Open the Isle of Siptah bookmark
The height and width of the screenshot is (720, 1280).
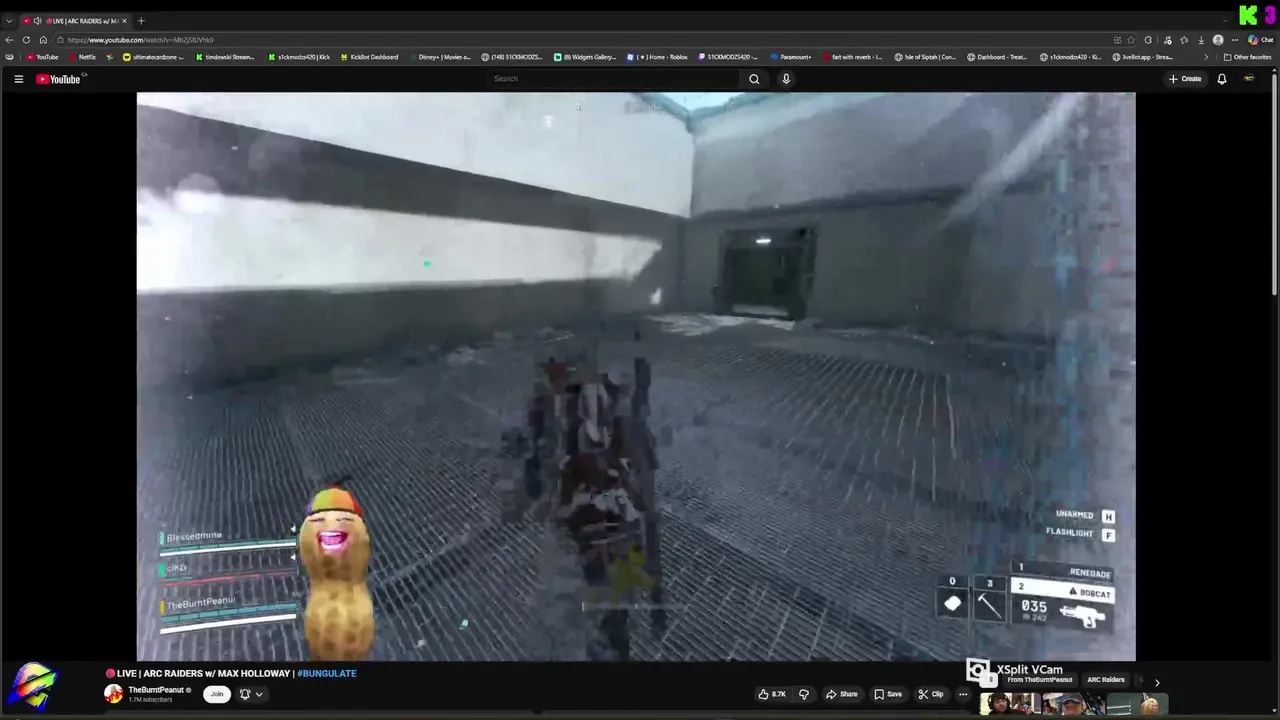coord(925,57)
